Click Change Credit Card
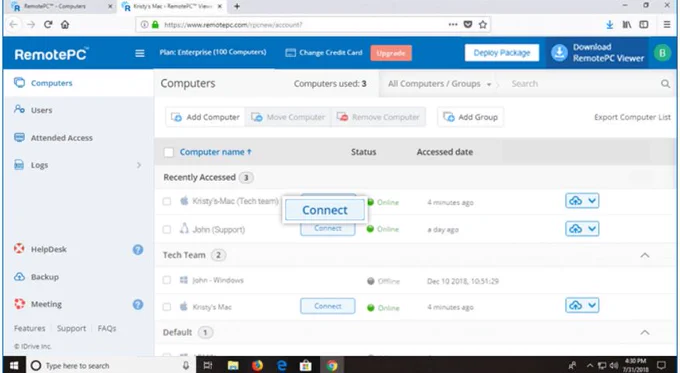The image size is (680, 373). click(324, 53)
